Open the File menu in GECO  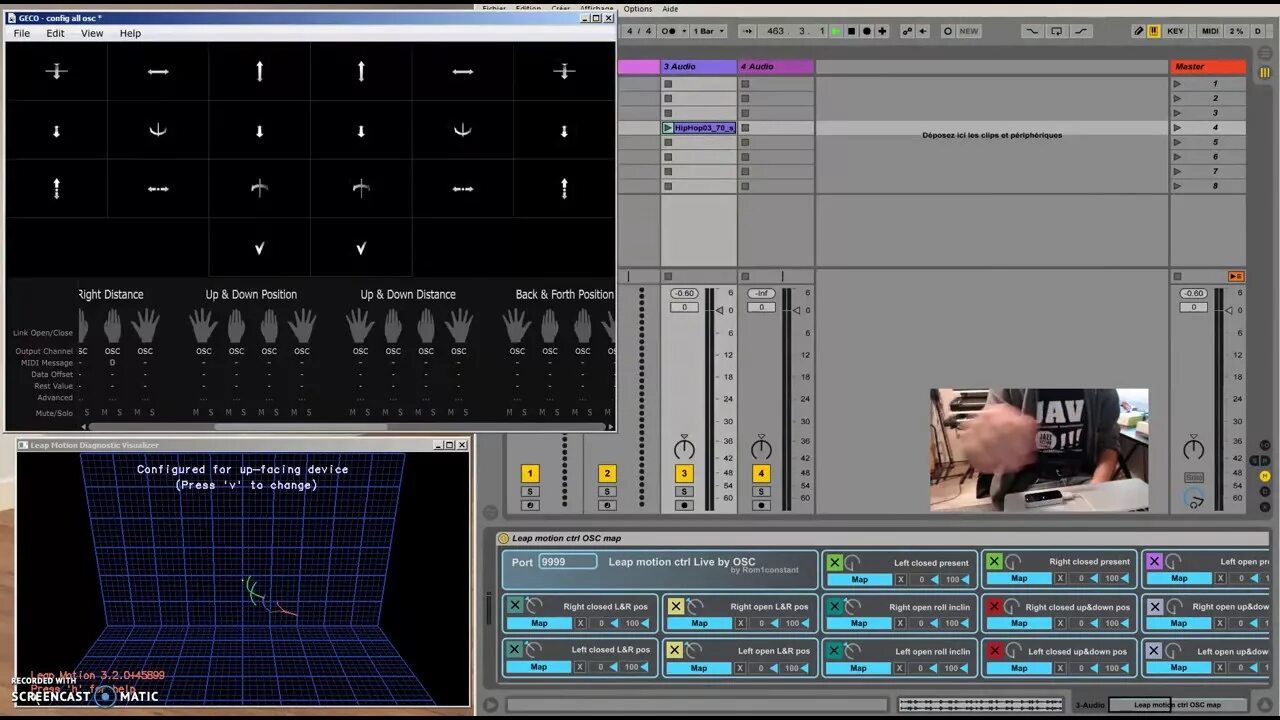[x=21, y=33]
